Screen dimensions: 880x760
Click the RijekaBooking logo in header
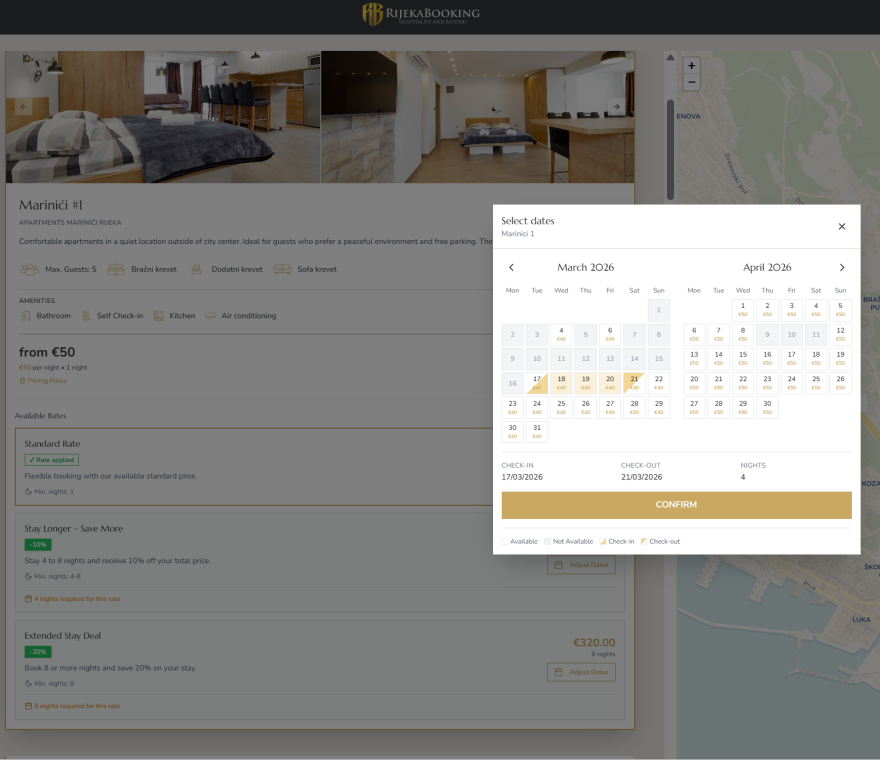coord(420,14)
